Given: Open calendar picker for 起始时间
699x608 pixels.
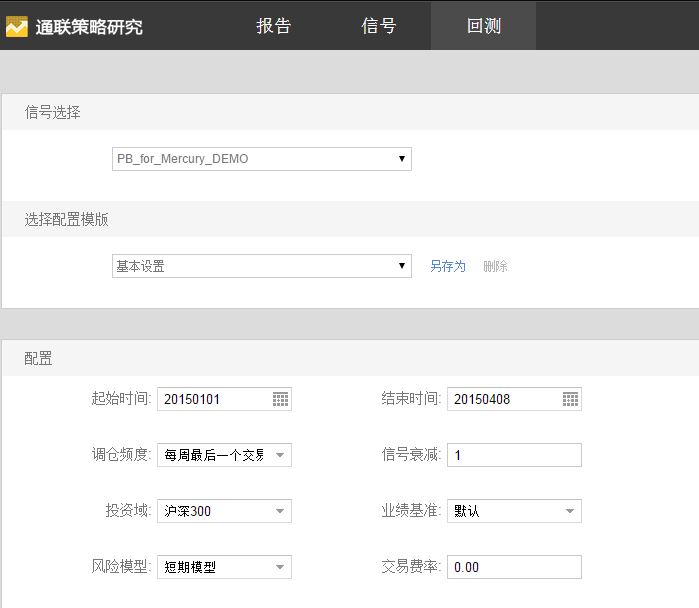Looking at the screenshot, I should [280, 399].
